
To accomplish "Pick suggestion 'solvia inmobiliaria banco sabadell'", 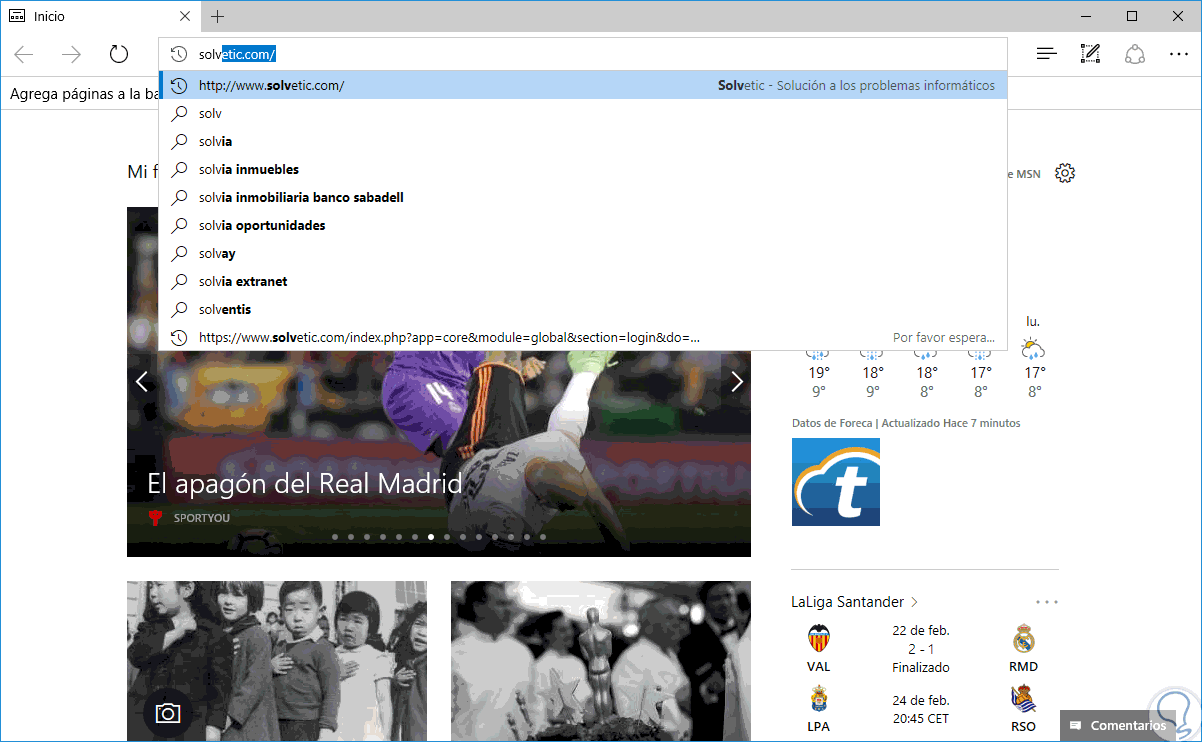I will (x=583, y=198).
